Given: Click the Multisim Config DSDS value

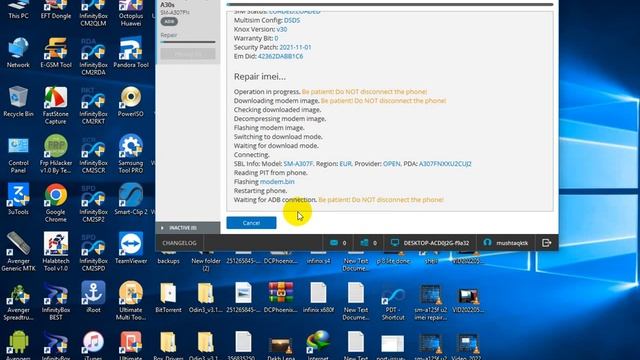Looking at the screenshot, I should (x=292, y=20).
